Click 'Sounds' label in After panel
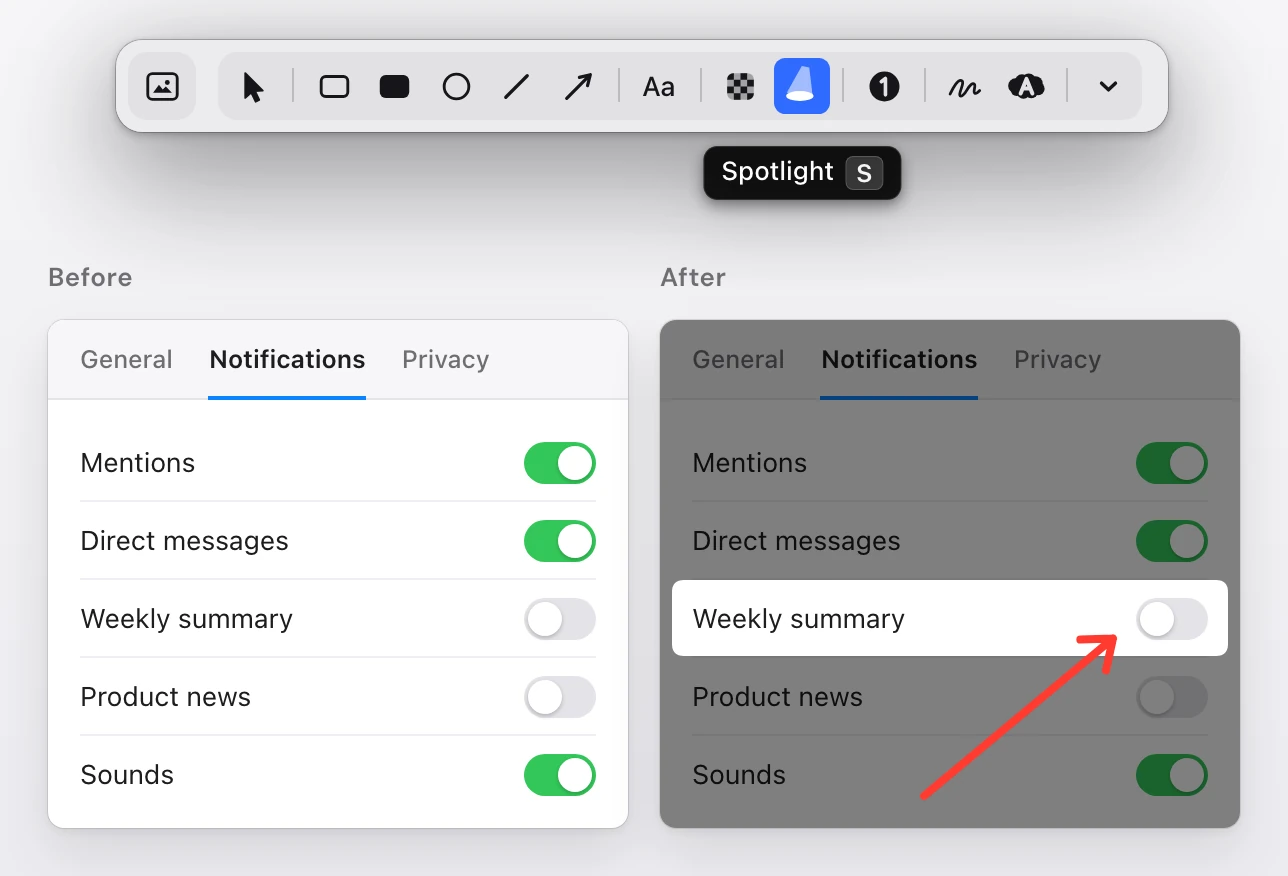The height and width of the screenshot is (876, 1288). tap(739, 775)
